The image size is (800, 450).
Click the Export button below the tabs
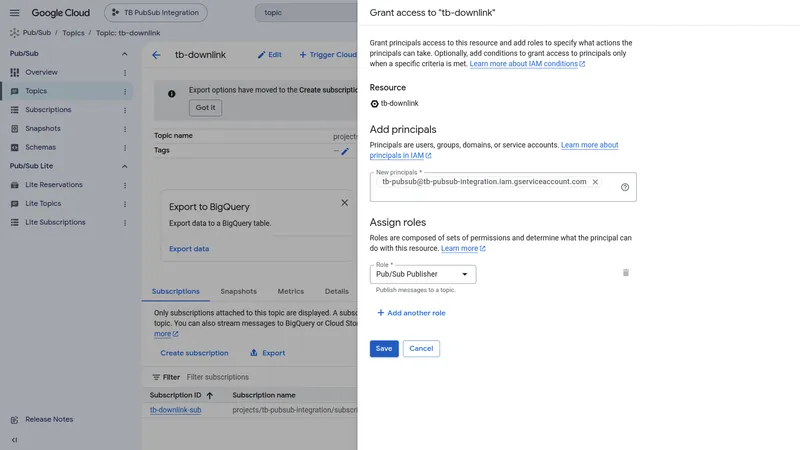(268, 353)
